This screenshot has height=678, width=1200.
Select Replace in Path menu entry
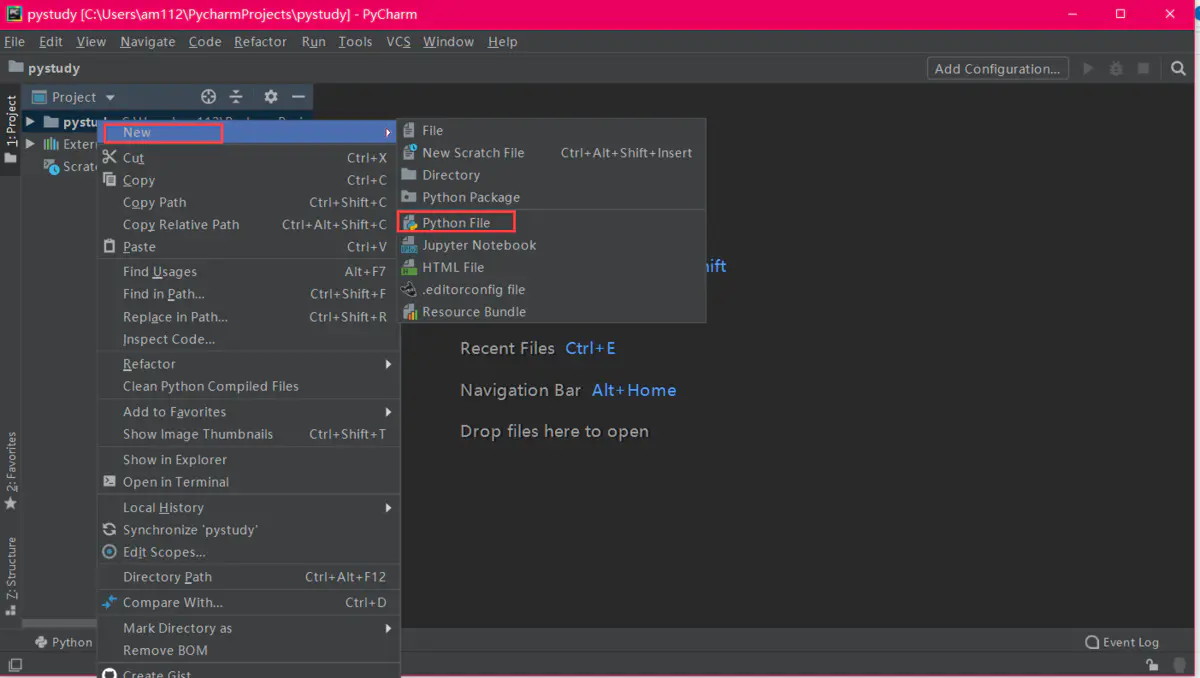(x=175, y=317)
